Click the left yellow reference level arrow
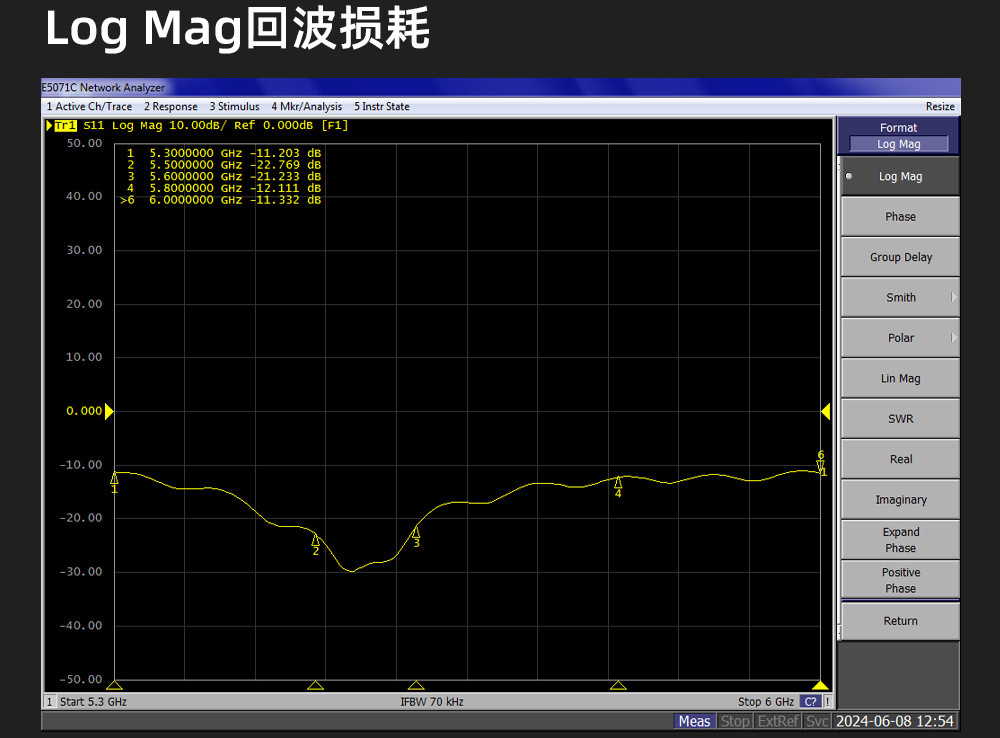The width and height of the screenshot is (1000, 738). click(x=109, y=411)
